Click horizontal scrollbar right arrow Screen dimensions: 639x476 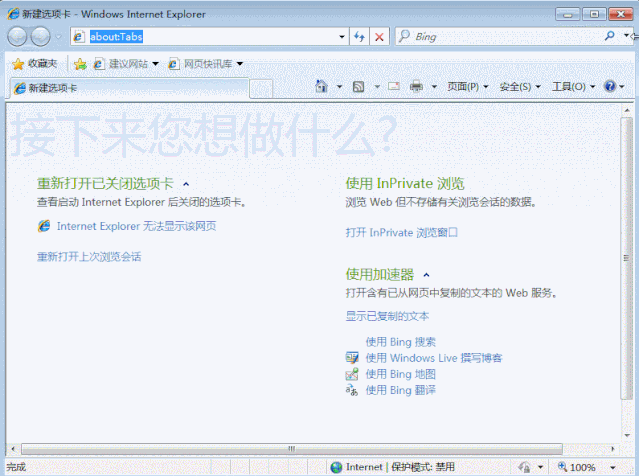613,449
